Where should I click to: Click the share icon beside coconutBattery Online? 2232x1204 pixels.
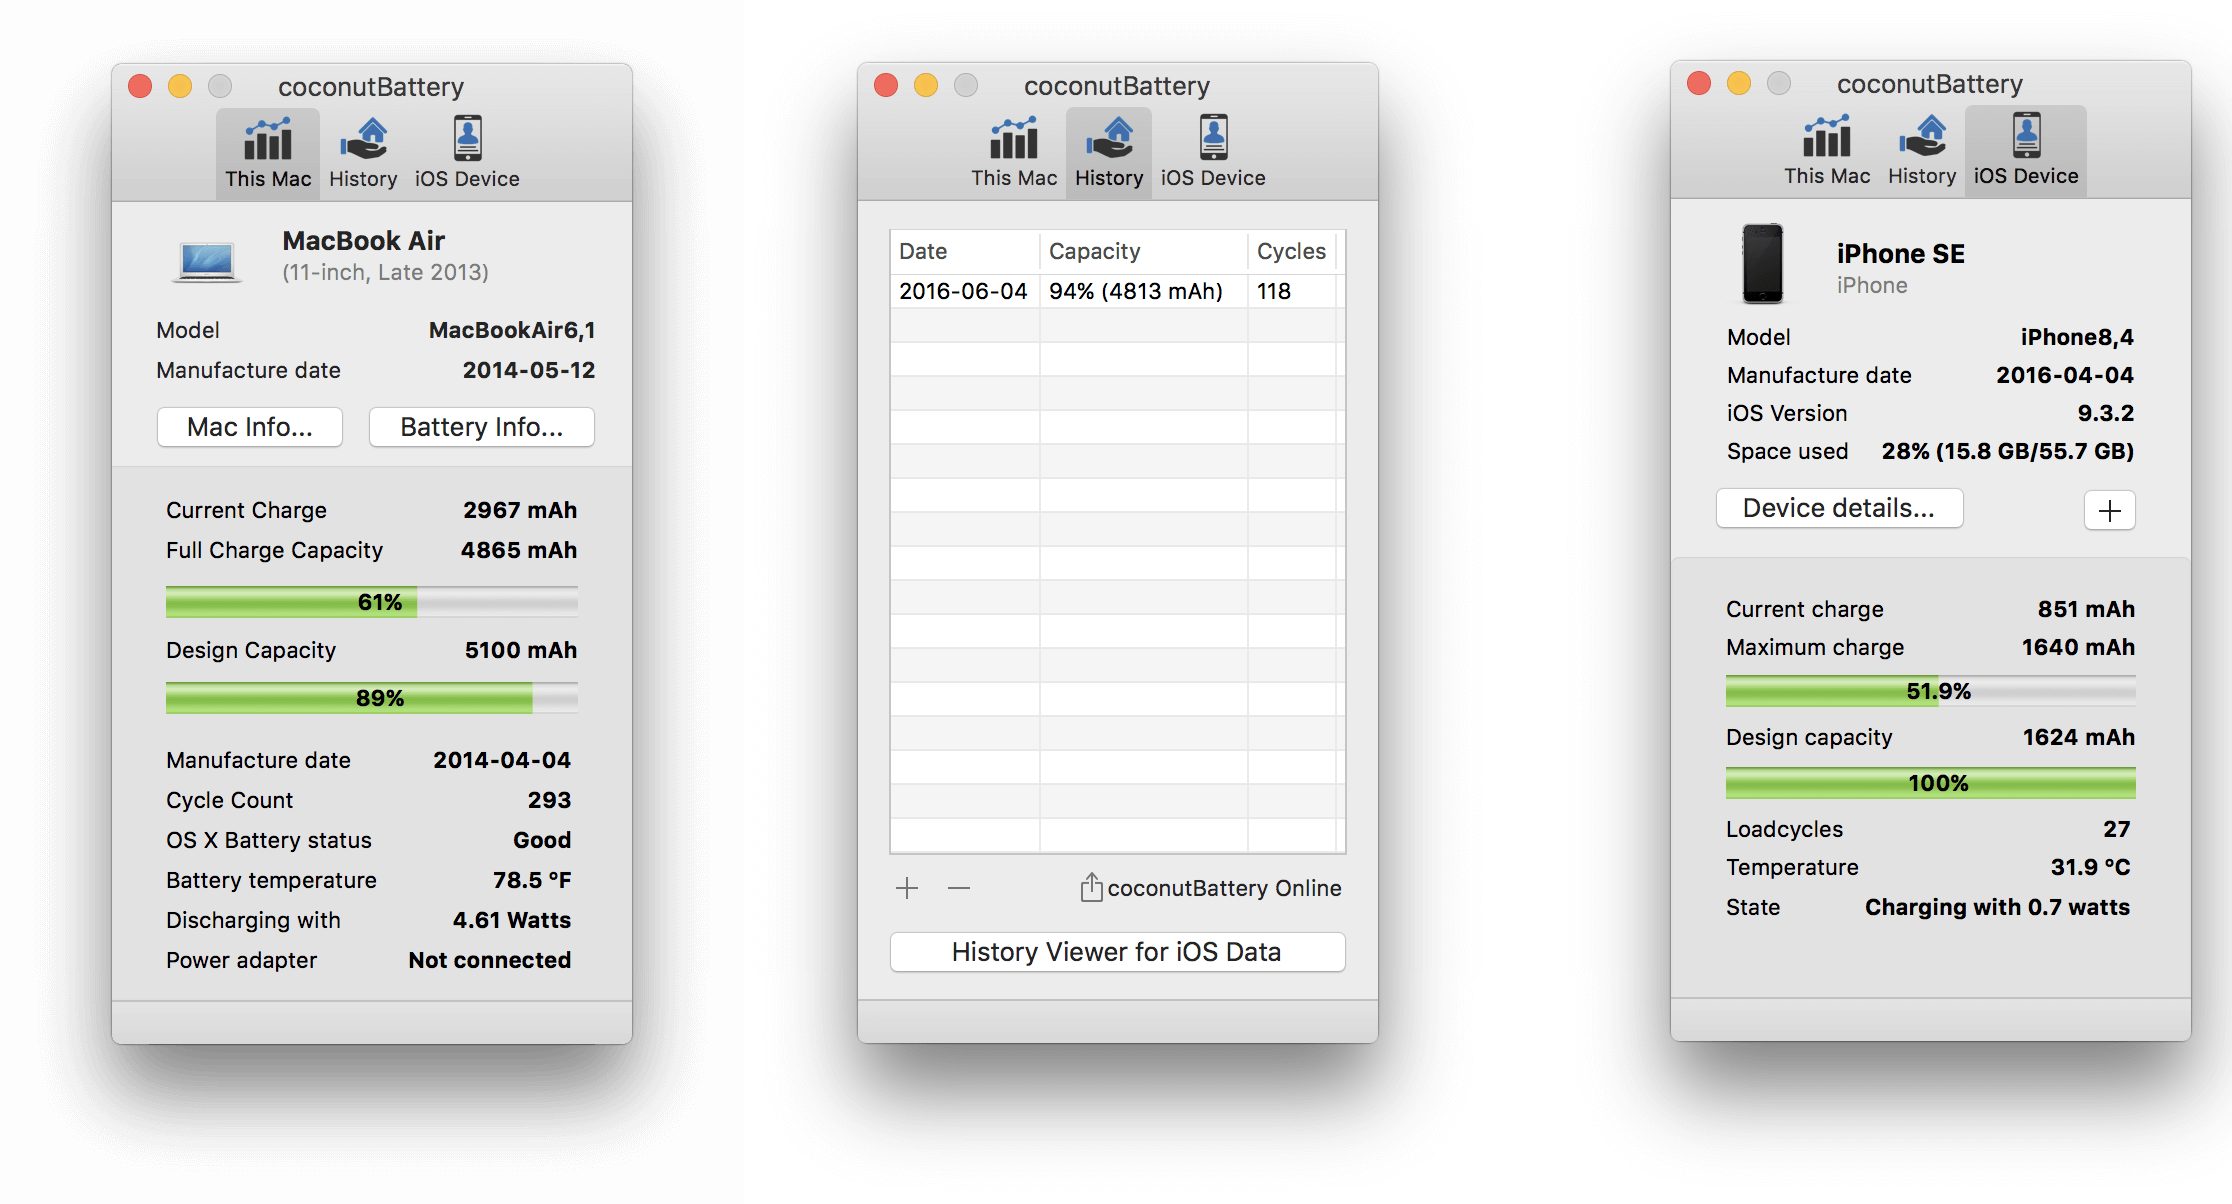tap(1091, 887)
